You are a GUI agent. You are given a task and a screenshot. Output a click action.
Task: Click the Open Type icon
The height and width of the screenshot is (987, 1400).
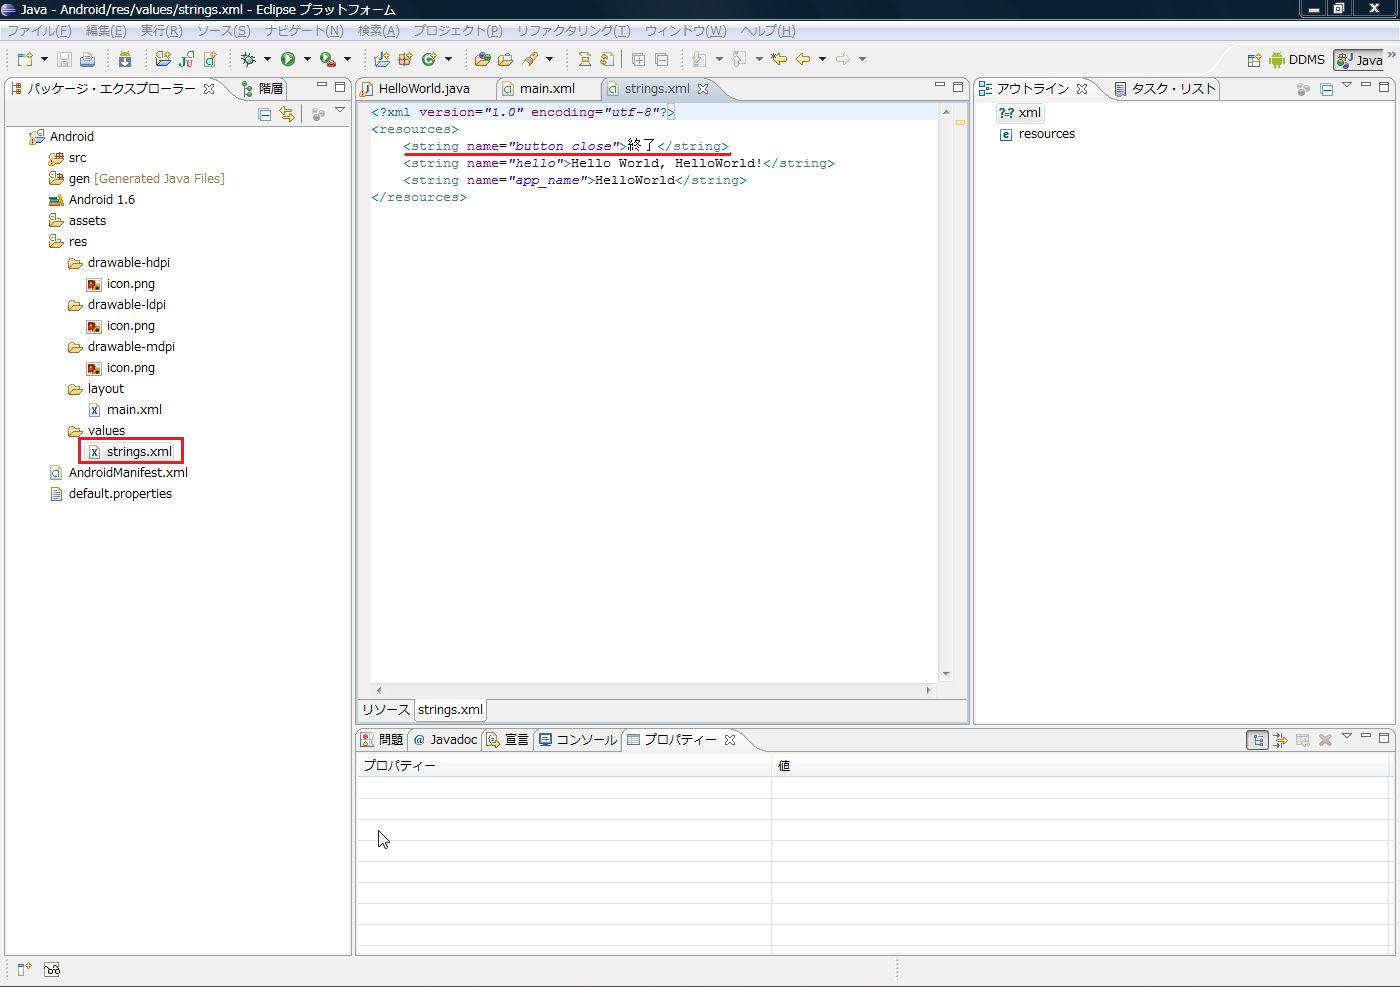click(482, 59)
